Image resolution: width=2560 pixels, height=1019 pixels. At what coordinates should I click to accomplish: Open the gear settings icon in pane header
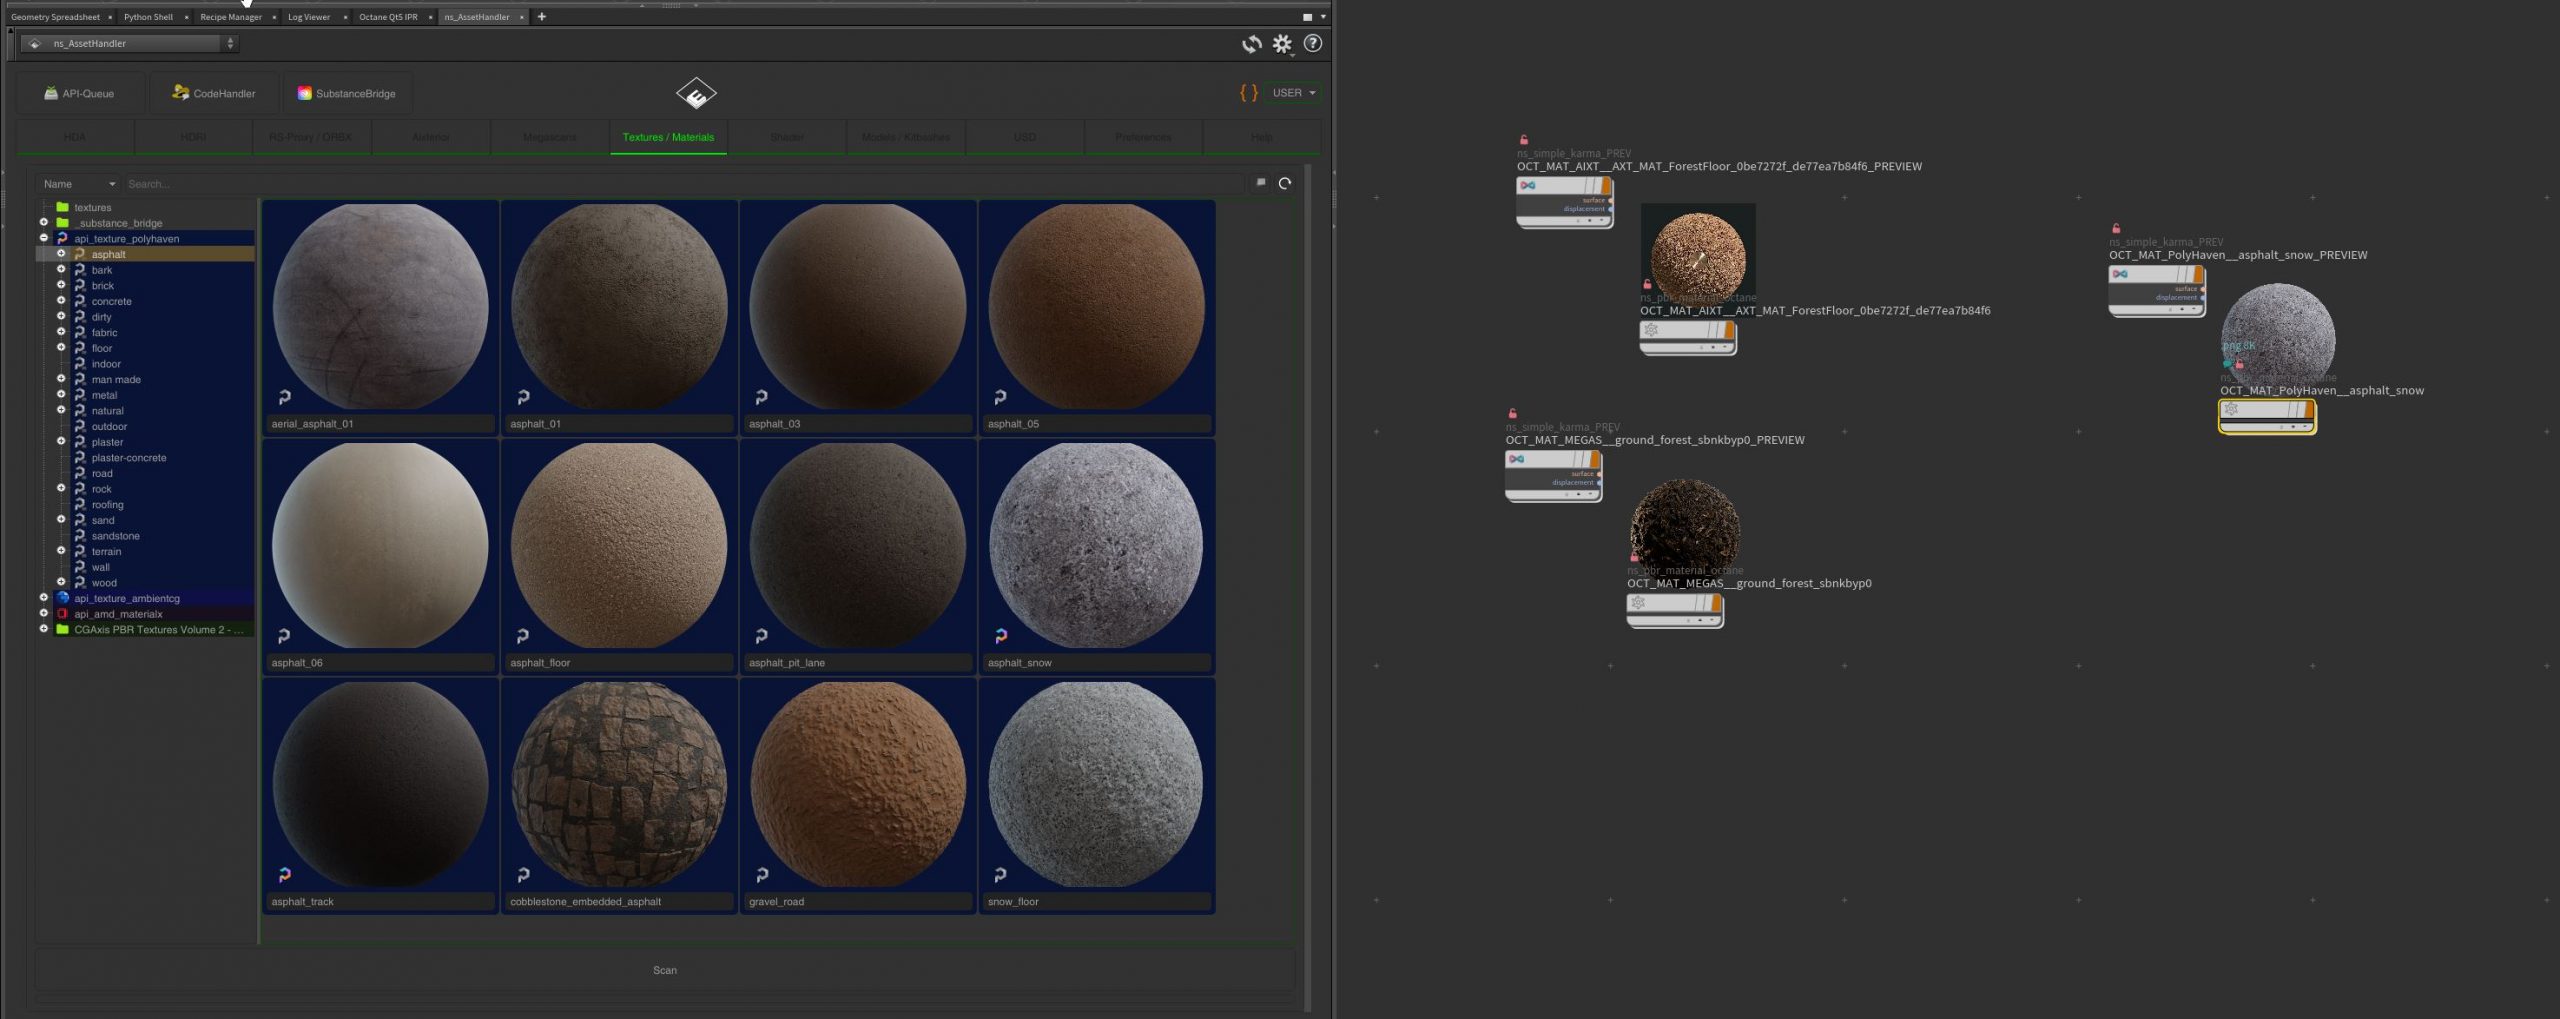click(1282, 44)
